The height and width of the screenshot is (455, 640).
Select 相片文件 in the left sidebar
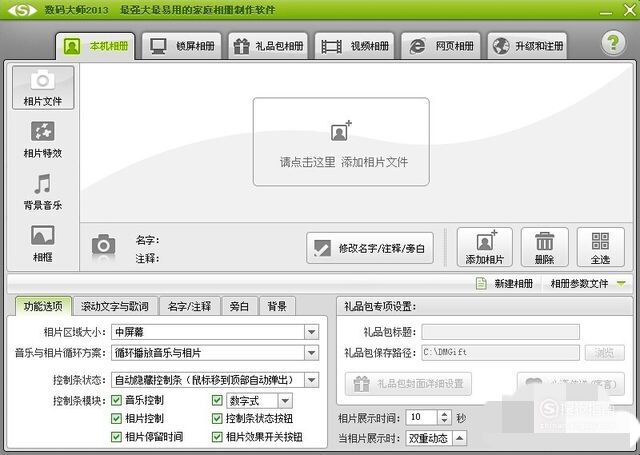point(43,88)
